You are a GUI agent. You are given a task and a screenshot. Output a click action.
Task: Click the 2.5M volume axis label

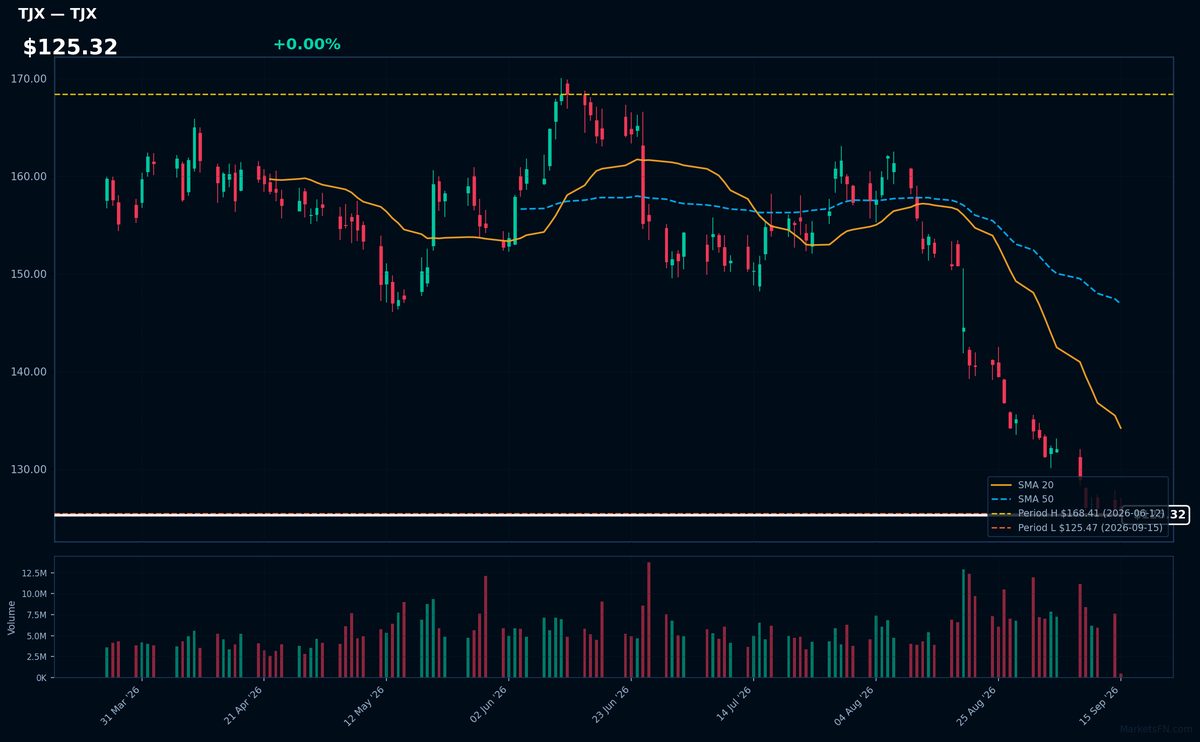35,657
